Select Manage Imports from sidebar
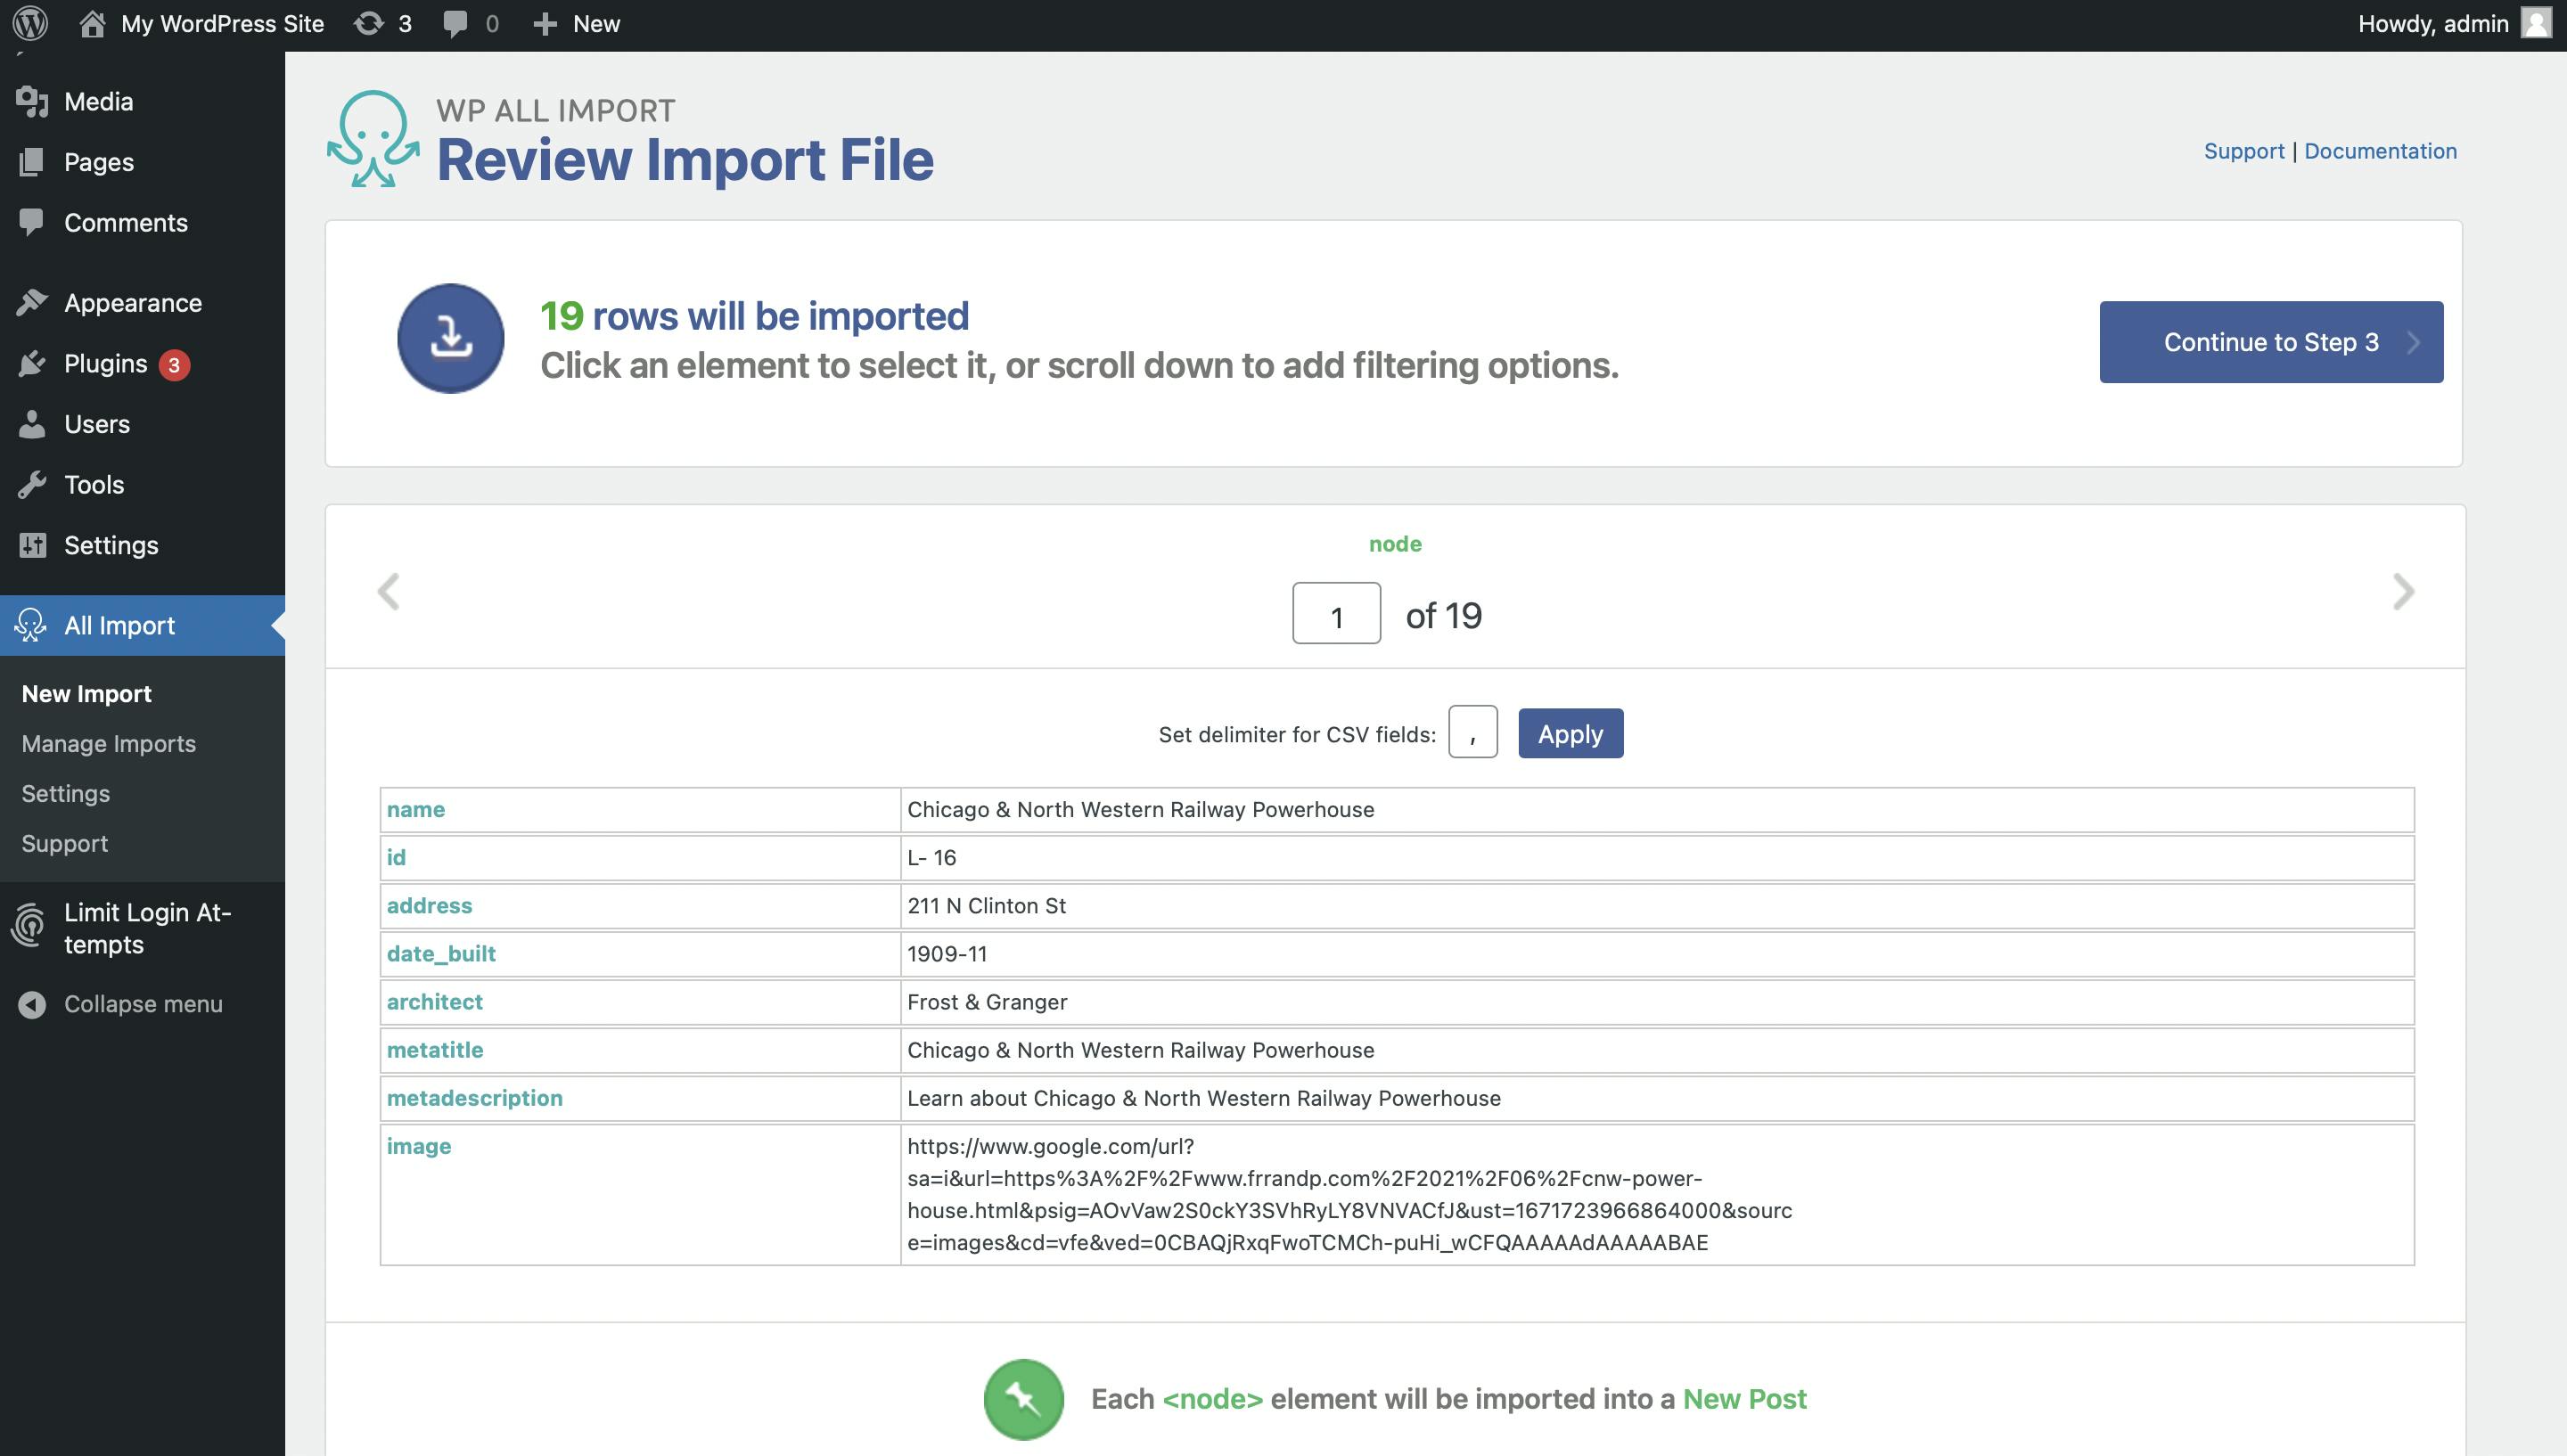2567x1456 pixels. [108, 742]
